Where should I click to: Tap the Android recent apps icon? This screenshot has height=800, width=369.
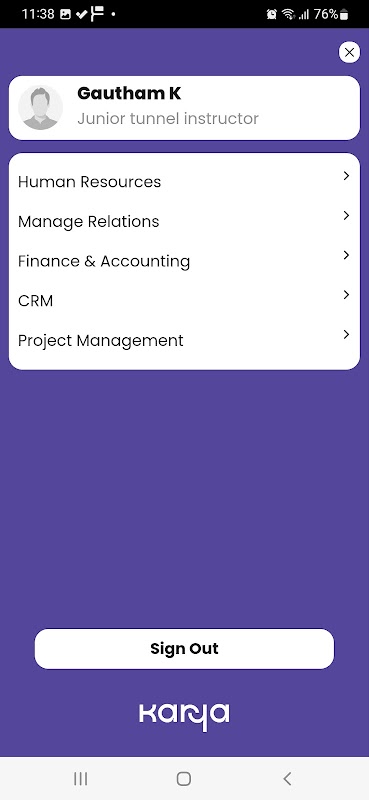click(81, 779)
